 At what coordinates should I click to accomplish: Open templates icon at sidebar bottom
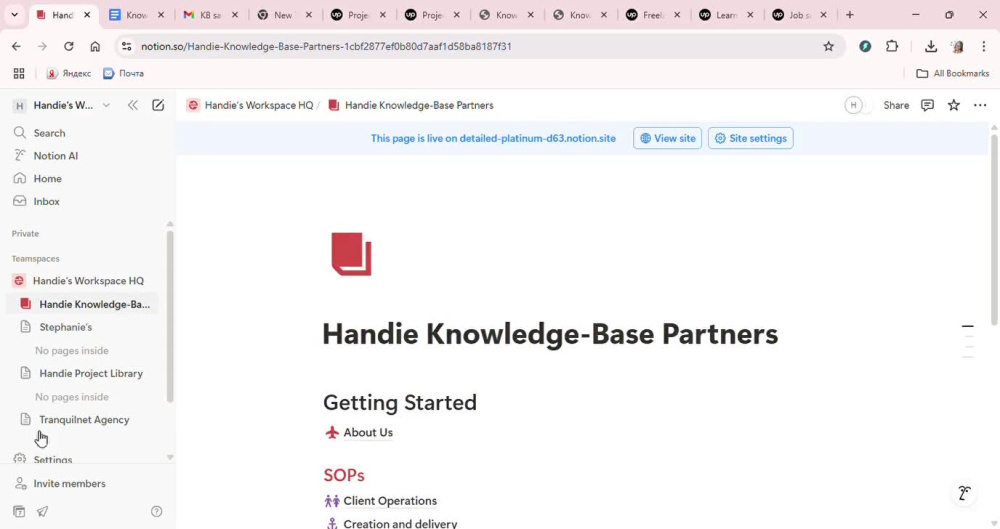[19, 511]
